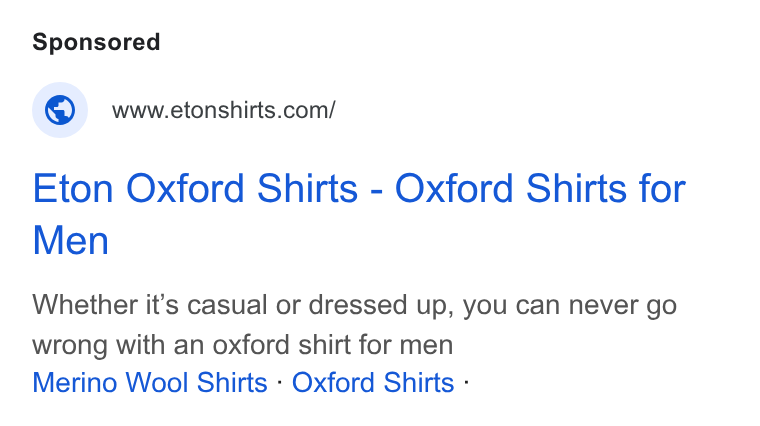This screenshot has width=760, height=426.
Task: Visit the Merino Wool Shirts sitelink
Action: [x=150, y=382]
